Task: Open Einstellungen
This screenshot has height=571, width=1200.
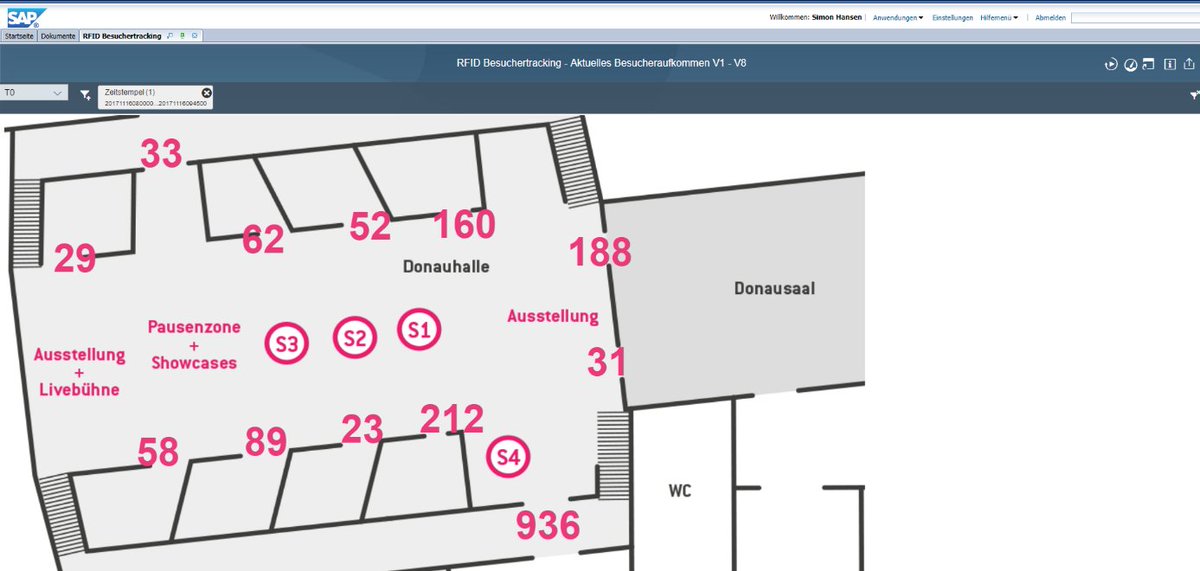Action: (x=952, y=18)
